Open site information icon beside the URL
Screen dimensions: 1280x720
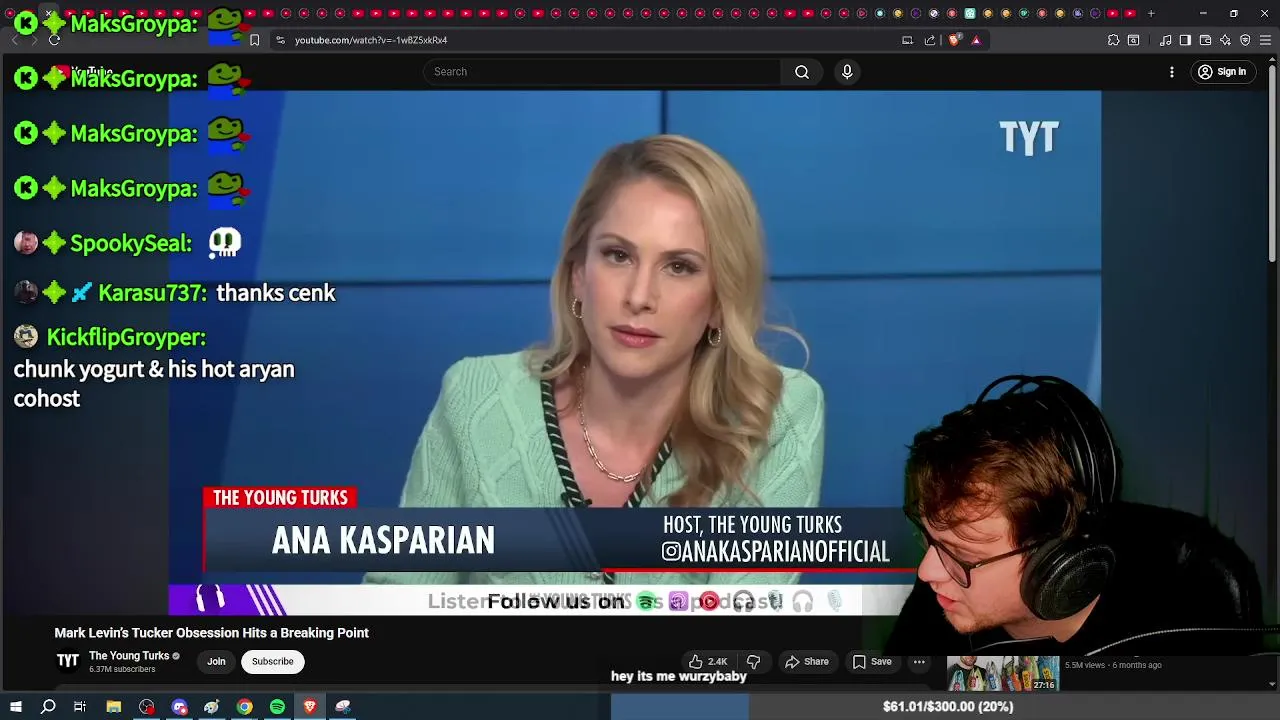pyautogui.click(x=280, y=40)
